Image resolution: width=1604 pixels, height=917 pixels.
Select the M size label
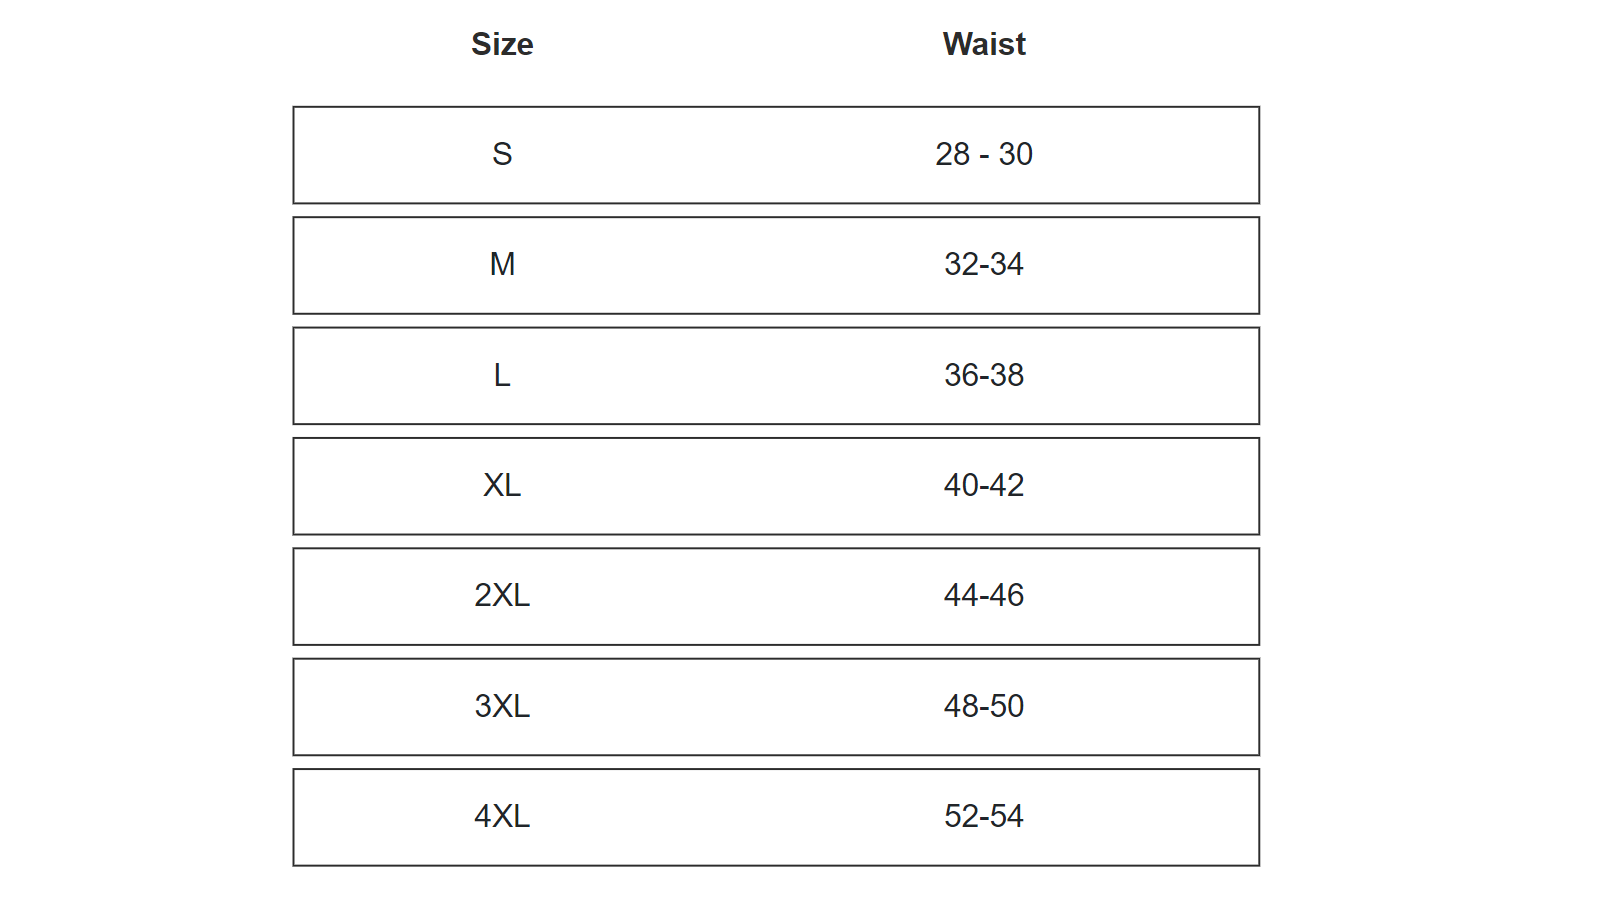pos(502,264)
